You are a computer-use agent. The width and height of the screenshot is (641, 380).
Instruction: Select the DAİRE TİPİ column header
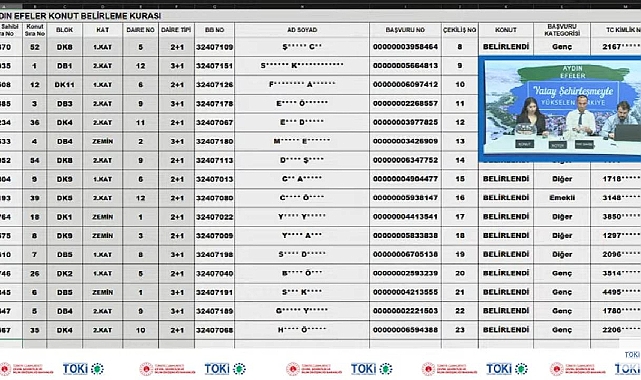[176, 30]
